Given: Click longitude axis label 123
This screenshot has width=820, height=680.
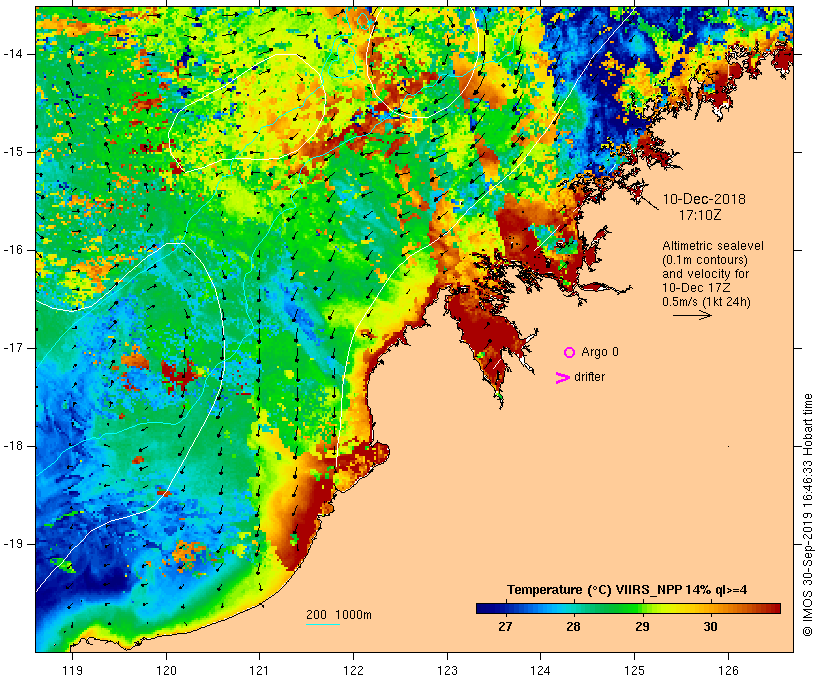Looking at the screenshot, I should point(447,670).
